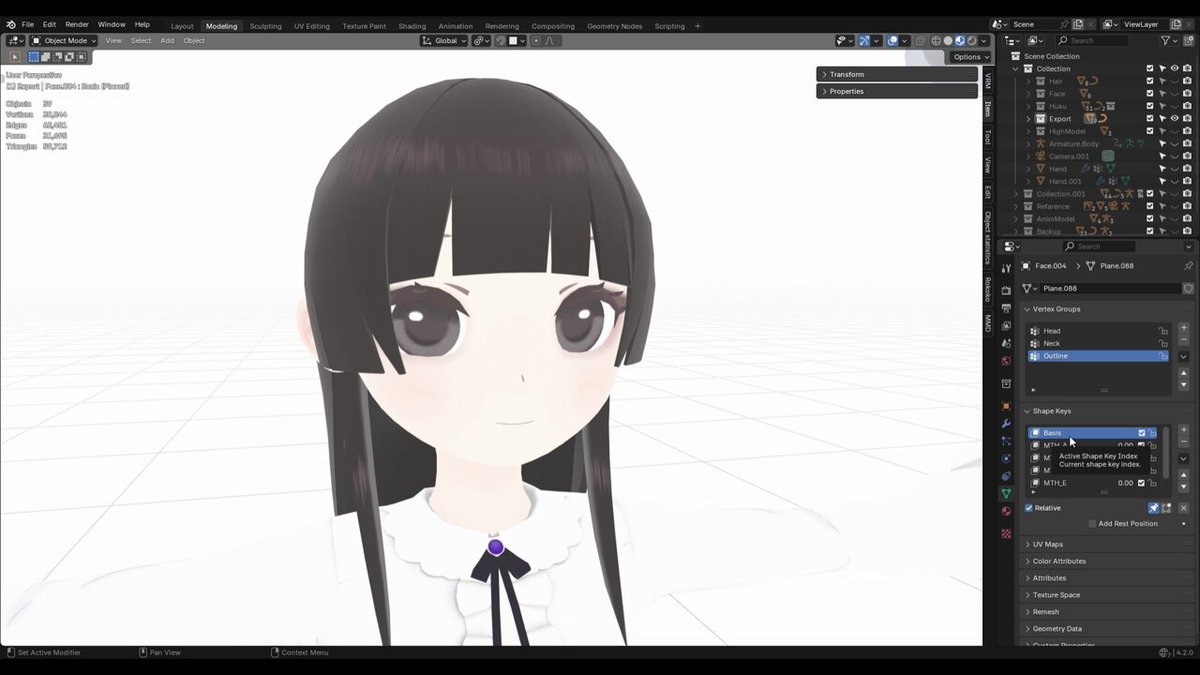Click the remove shape key minus button

[1184, 442]
